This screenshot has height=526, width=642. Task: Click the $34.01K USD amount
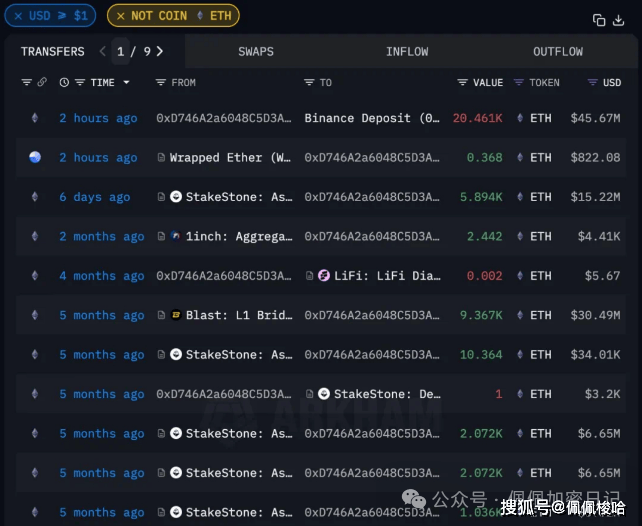pyautogui.click(x=595, y=355)
